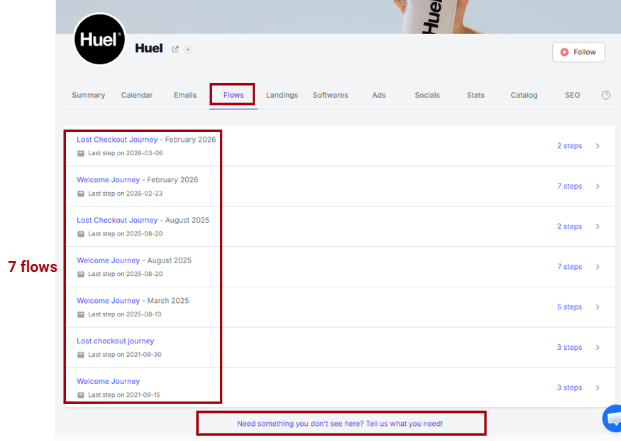The height and width of the screenshot is (441, 621).
Task: Expand chevron for Welcome Journey March 2025
Action: click(x=598, y=307)
